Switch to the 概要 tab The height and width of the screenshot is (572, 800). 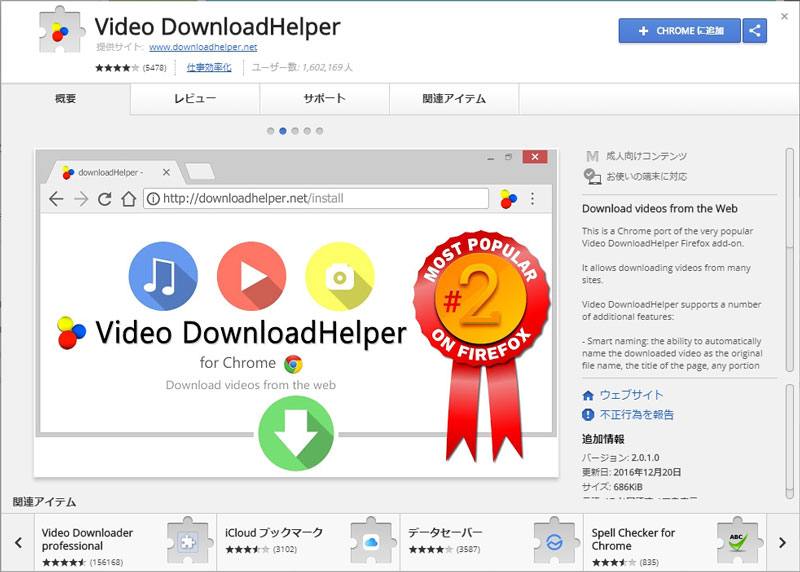coord(65,98)
